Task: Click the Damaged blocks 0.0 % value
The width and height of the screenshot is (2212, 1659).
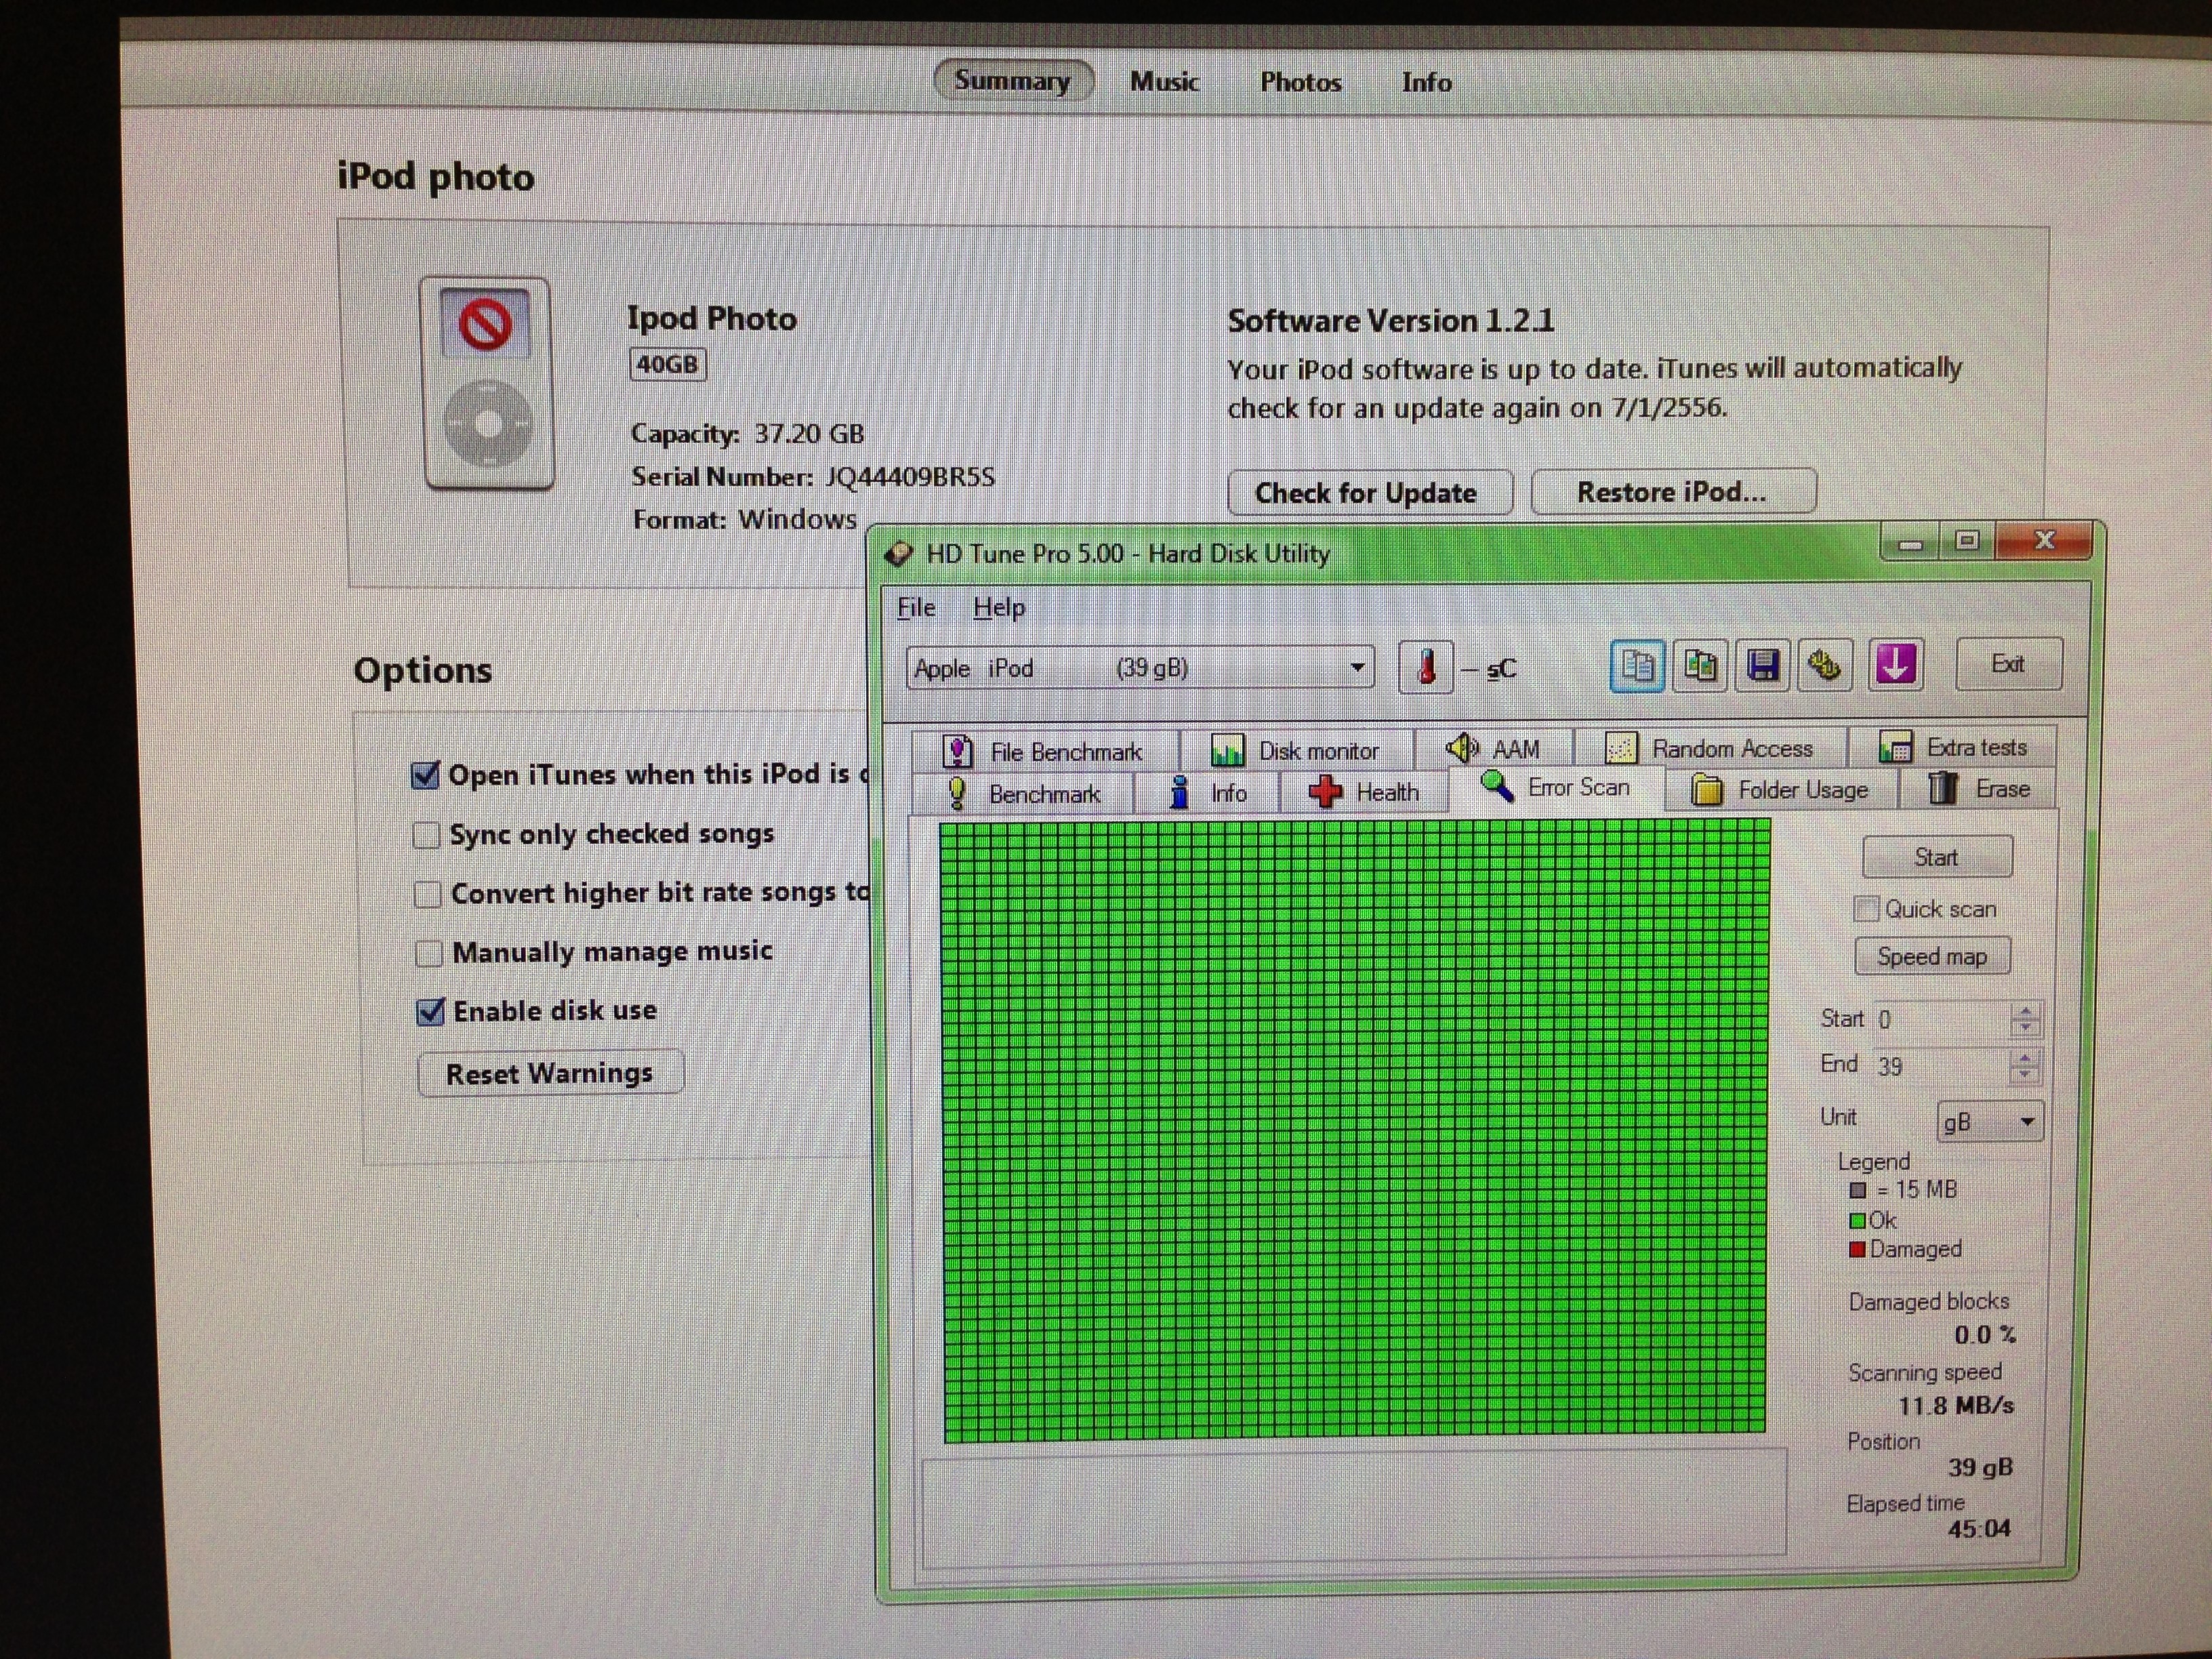Action: click(1985, 1335)
